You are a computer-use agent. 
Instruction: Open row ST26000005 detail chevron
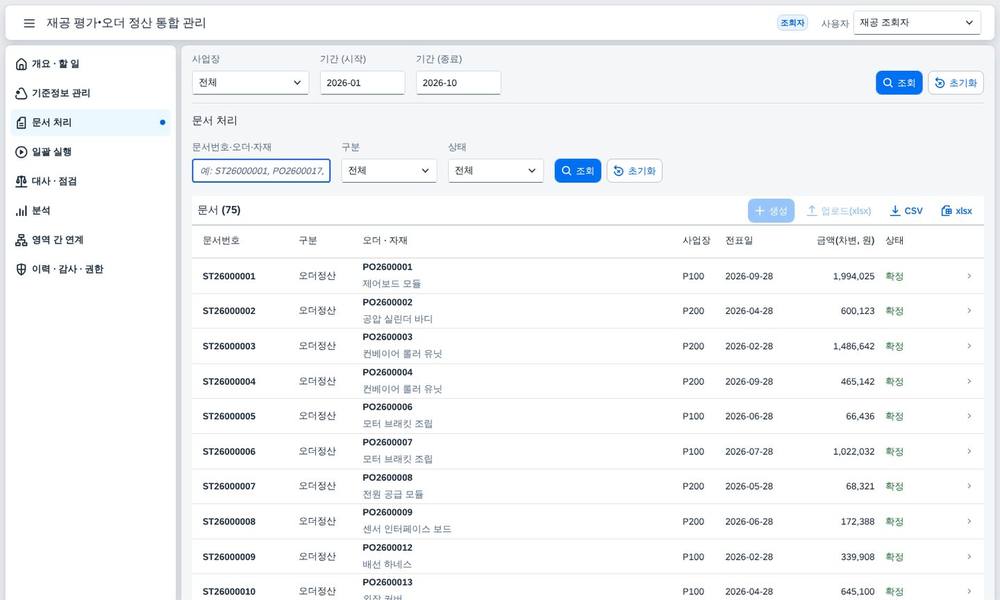(969, 416)
